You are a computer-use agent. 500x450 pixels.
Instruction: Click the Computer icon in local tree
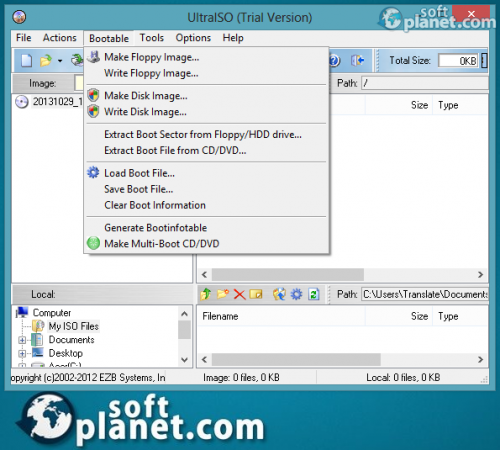[x=22, y=312]
